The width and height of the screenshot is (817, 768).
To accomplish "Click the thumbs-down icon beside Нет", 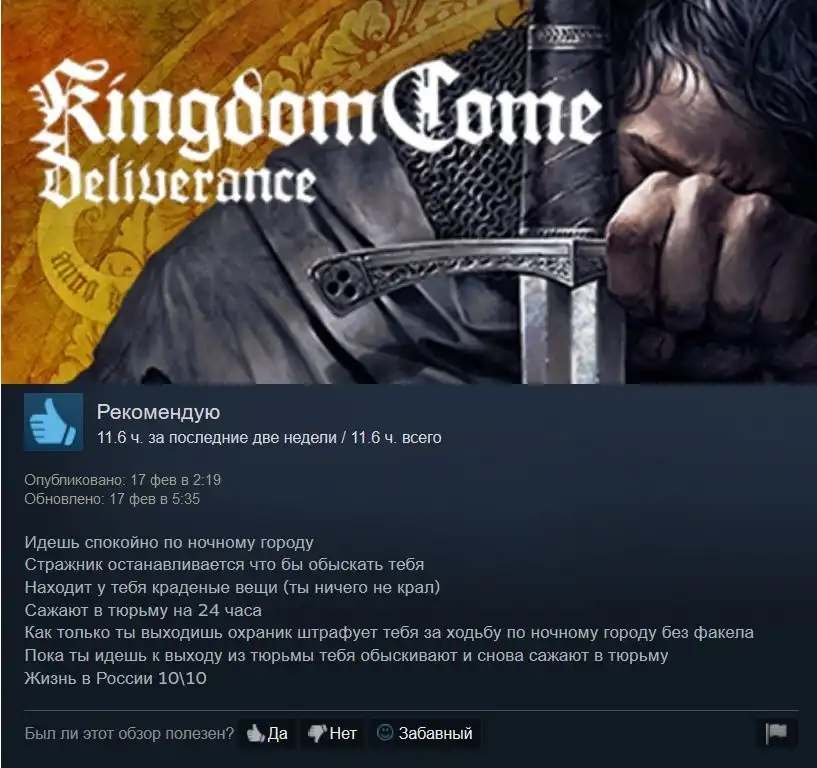I will 317,733.
